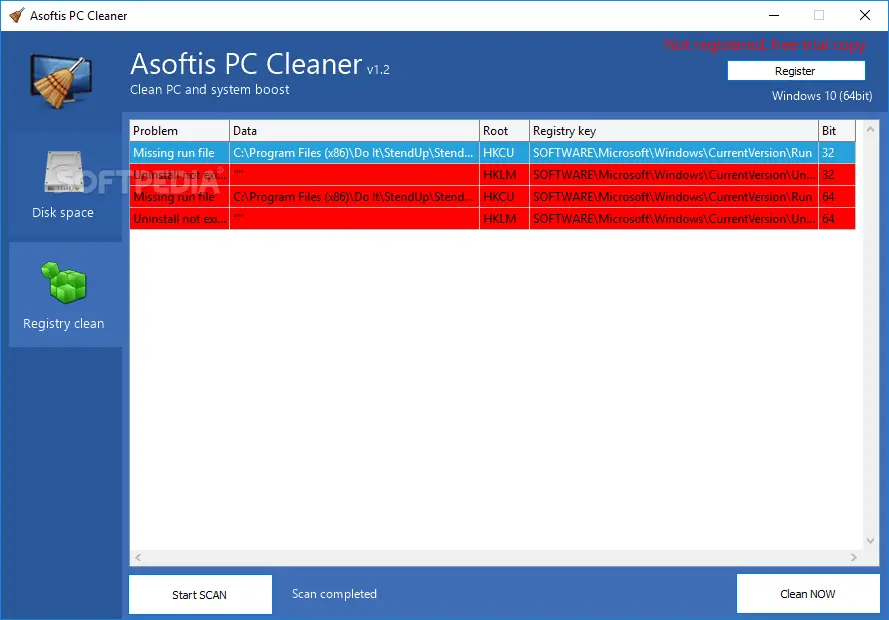
Task: Click the broom and monitor app logo
Action: point(61,81)
